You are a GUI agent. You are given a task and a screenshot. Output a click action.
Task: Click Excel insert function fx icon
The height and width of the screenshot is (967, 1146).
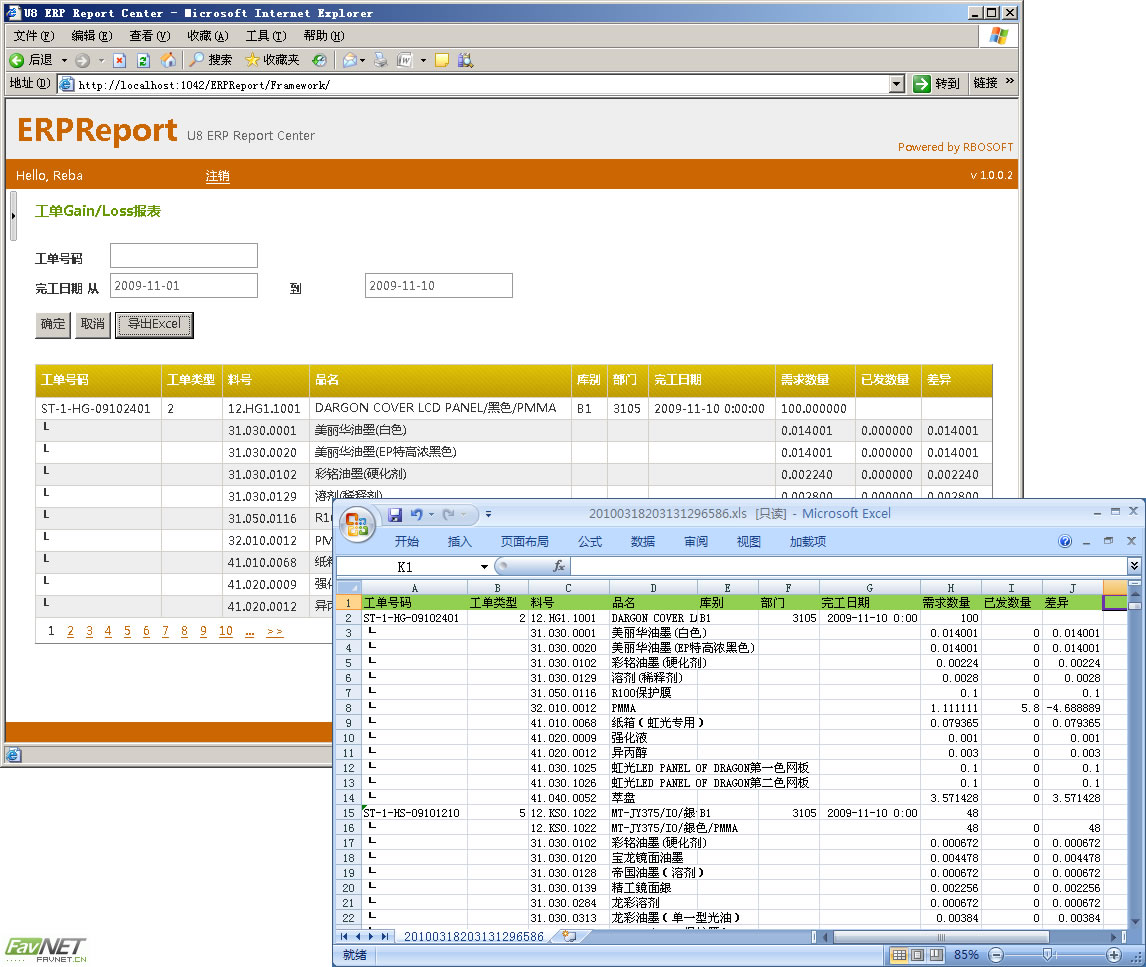coord(559,566)
